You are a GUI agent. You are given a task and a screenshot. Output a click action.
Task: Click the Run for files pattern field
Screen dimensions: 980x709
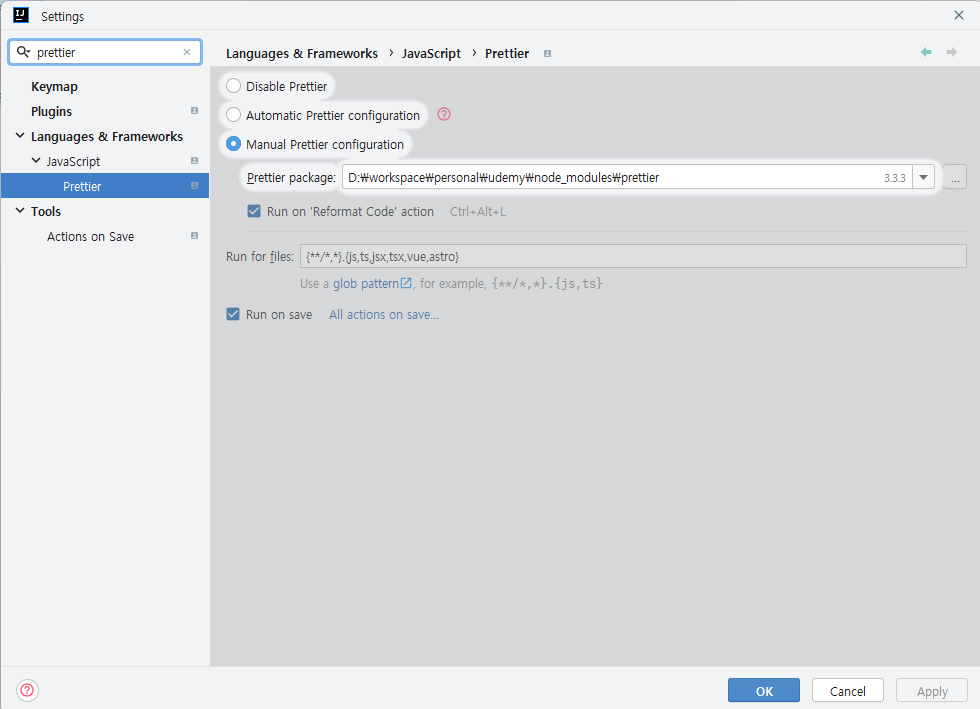[x=633, y=256]
